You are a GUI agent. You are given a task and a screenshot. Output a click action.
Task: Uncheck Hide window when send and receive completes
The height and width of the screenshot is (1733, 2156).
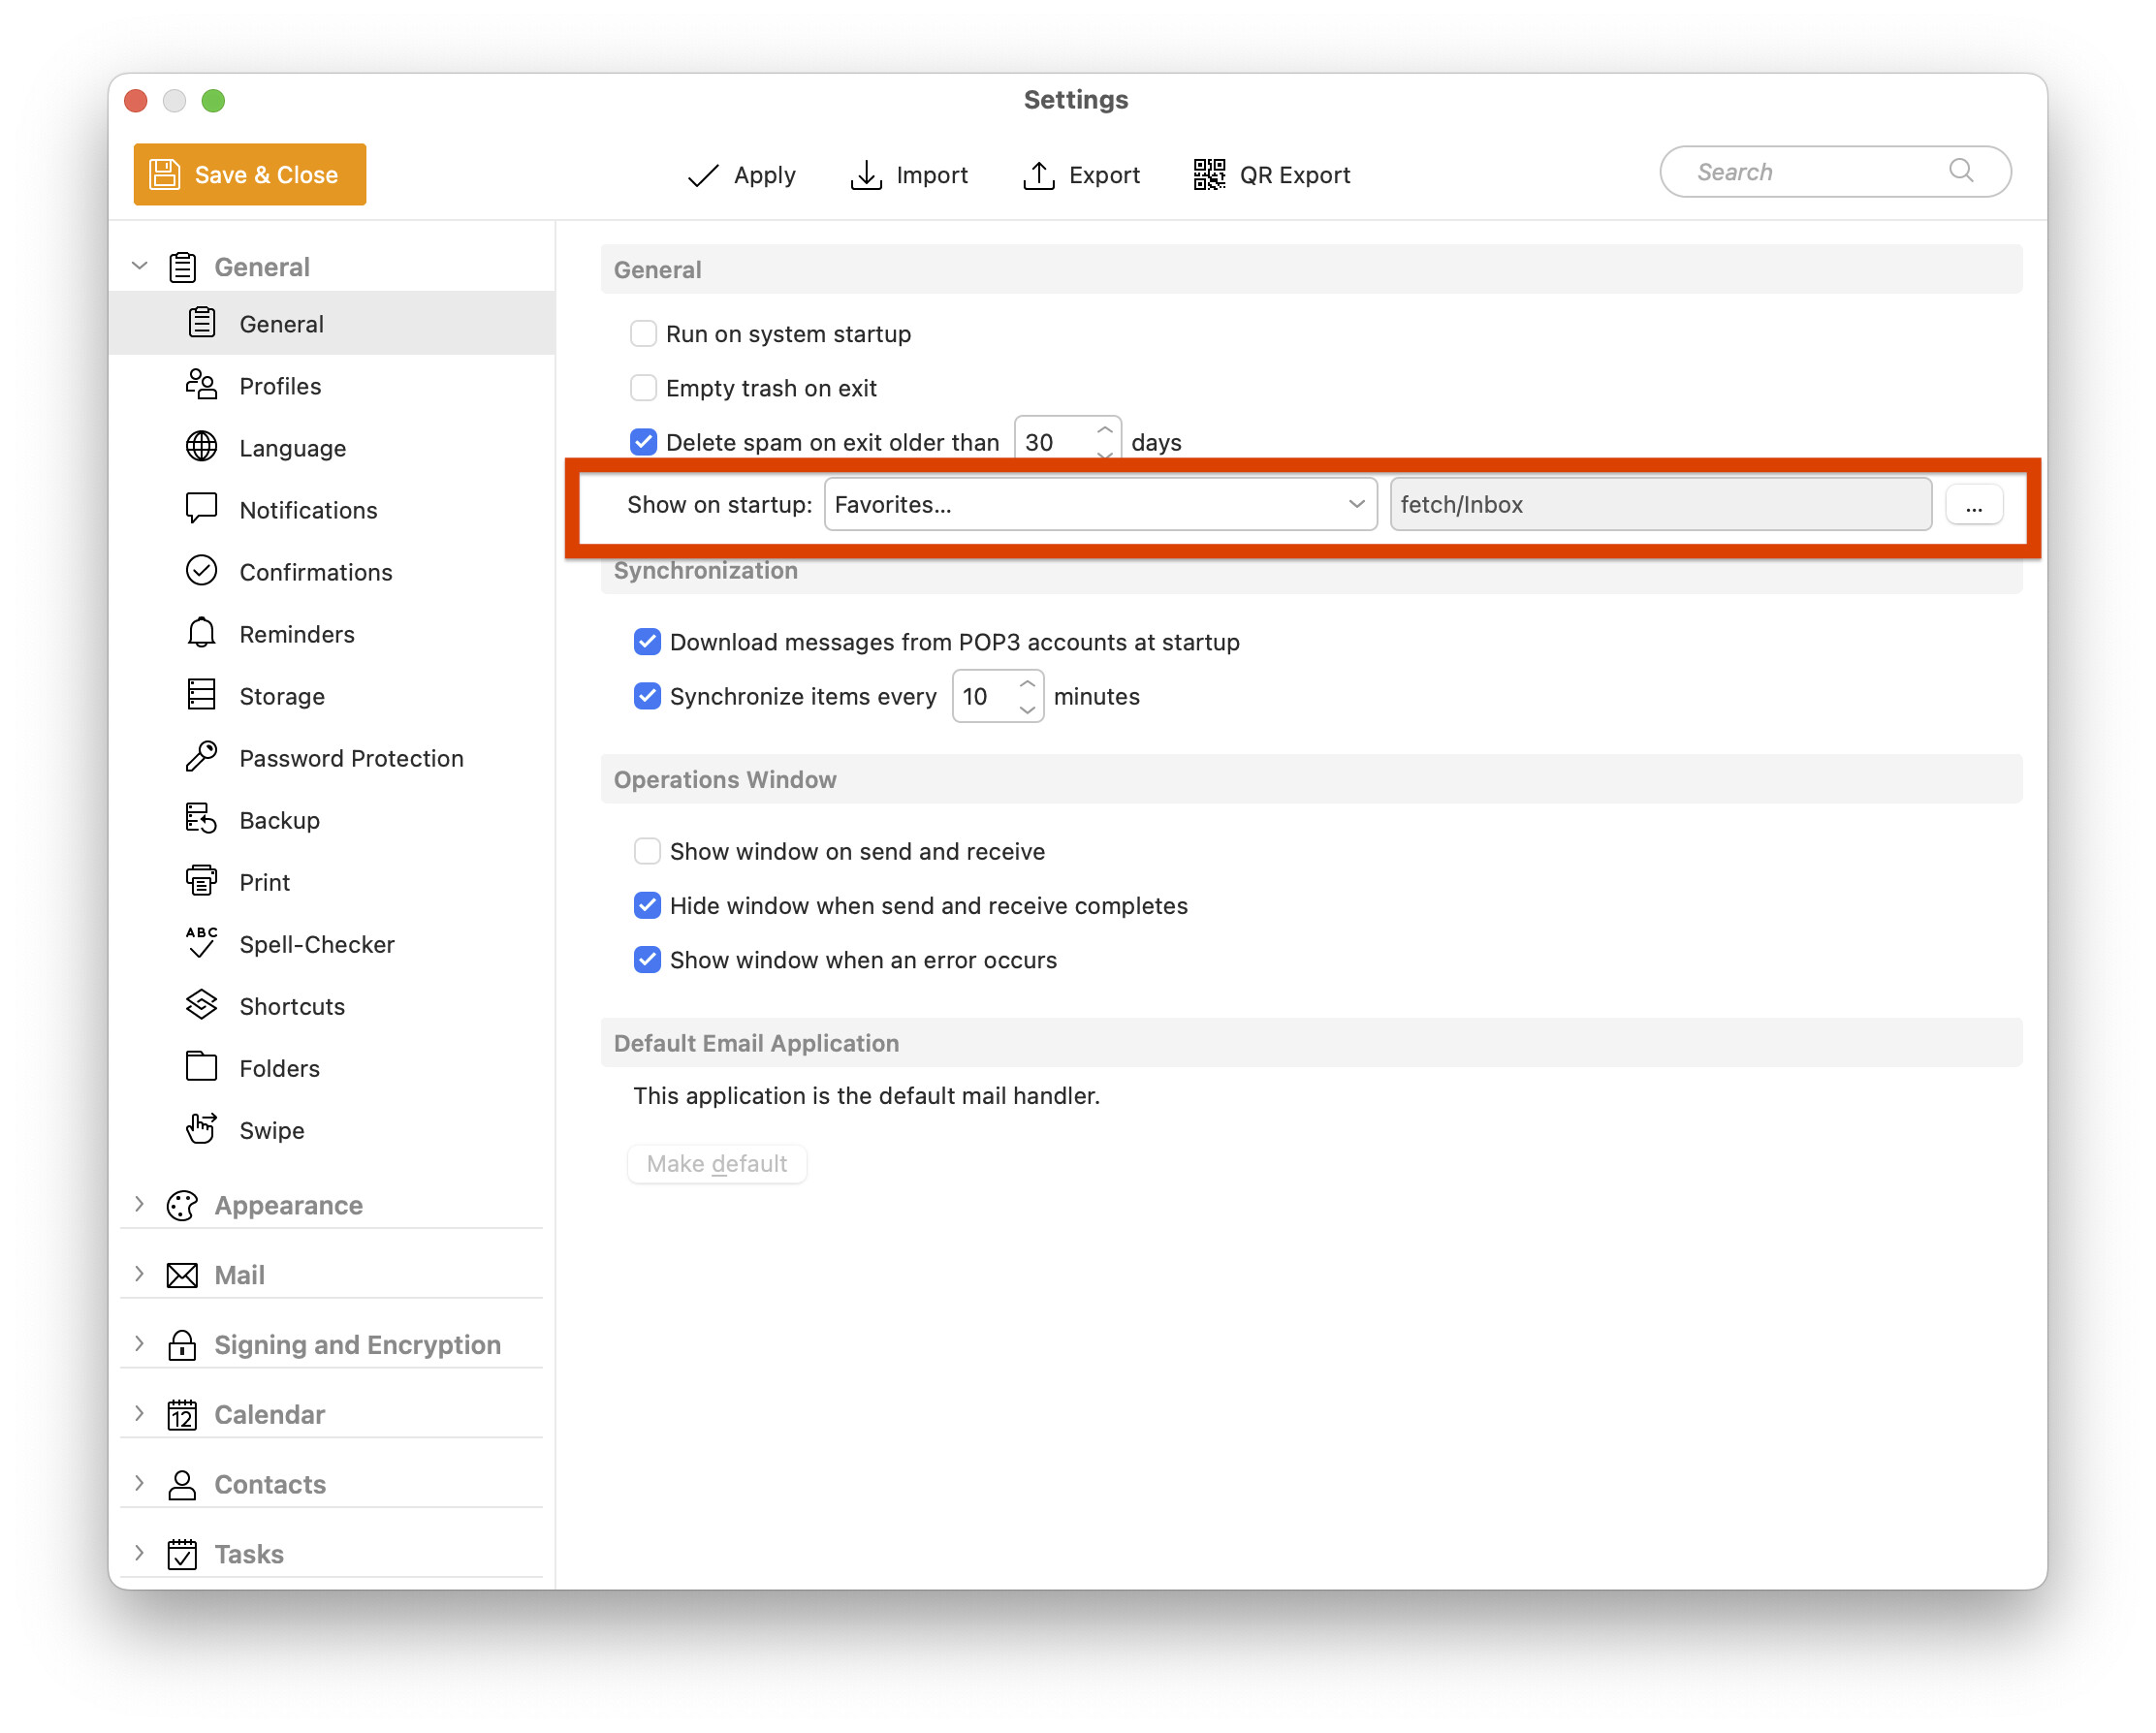coord(648,905)
